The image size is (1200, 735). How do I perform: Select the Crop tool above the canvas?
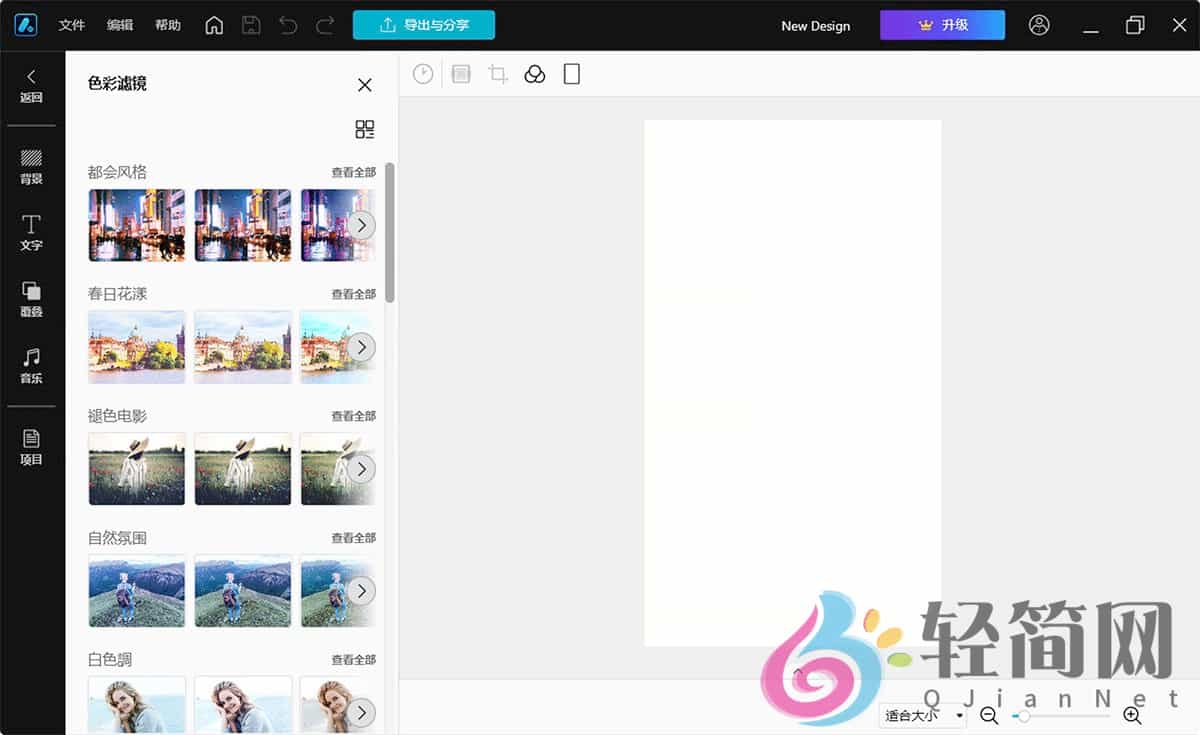click(x=497, y=73)
